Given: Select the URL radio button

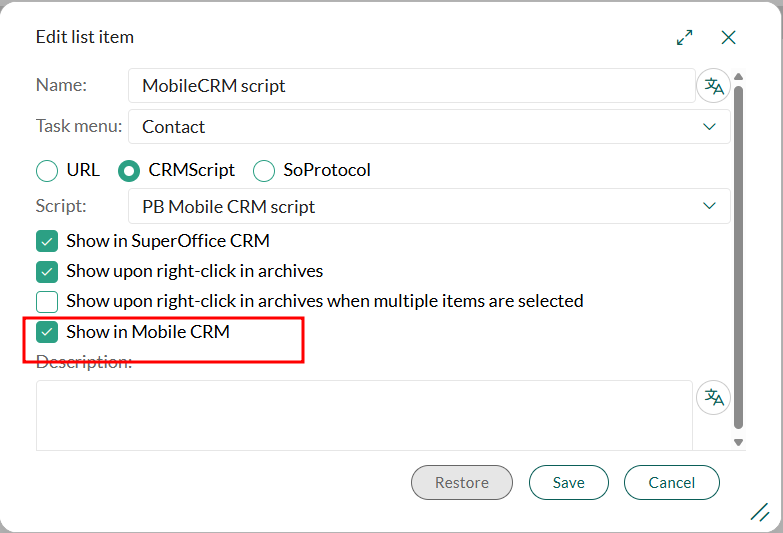Looking at the screenshot, I should click(x=47, y=171).
